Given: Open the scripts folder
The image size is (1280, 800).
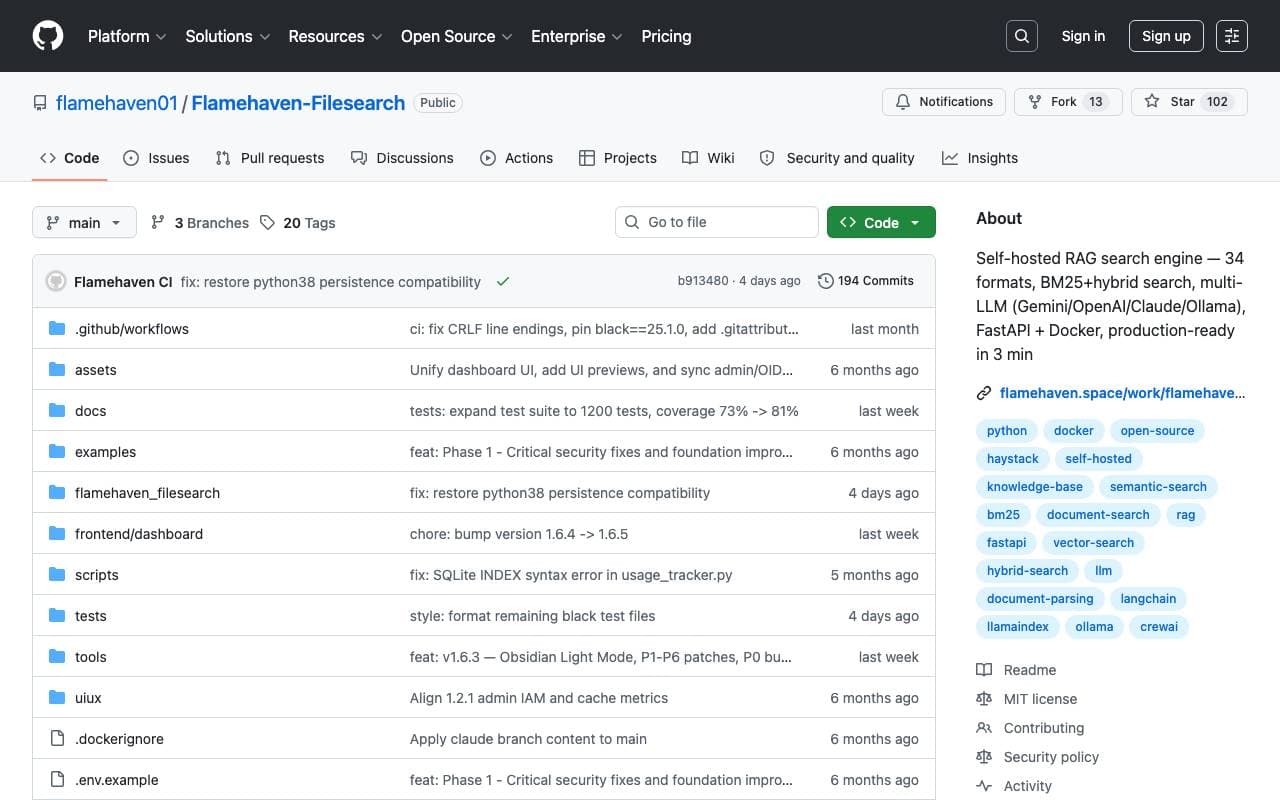Looking at the screenshot, I should coord(96,575).
